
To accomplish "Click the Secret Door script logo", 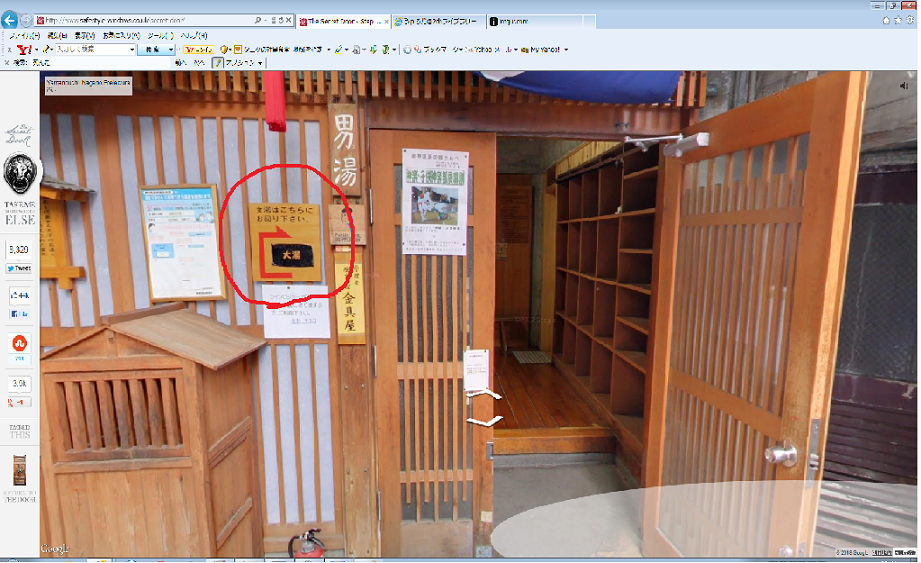I will pos(19,134).
